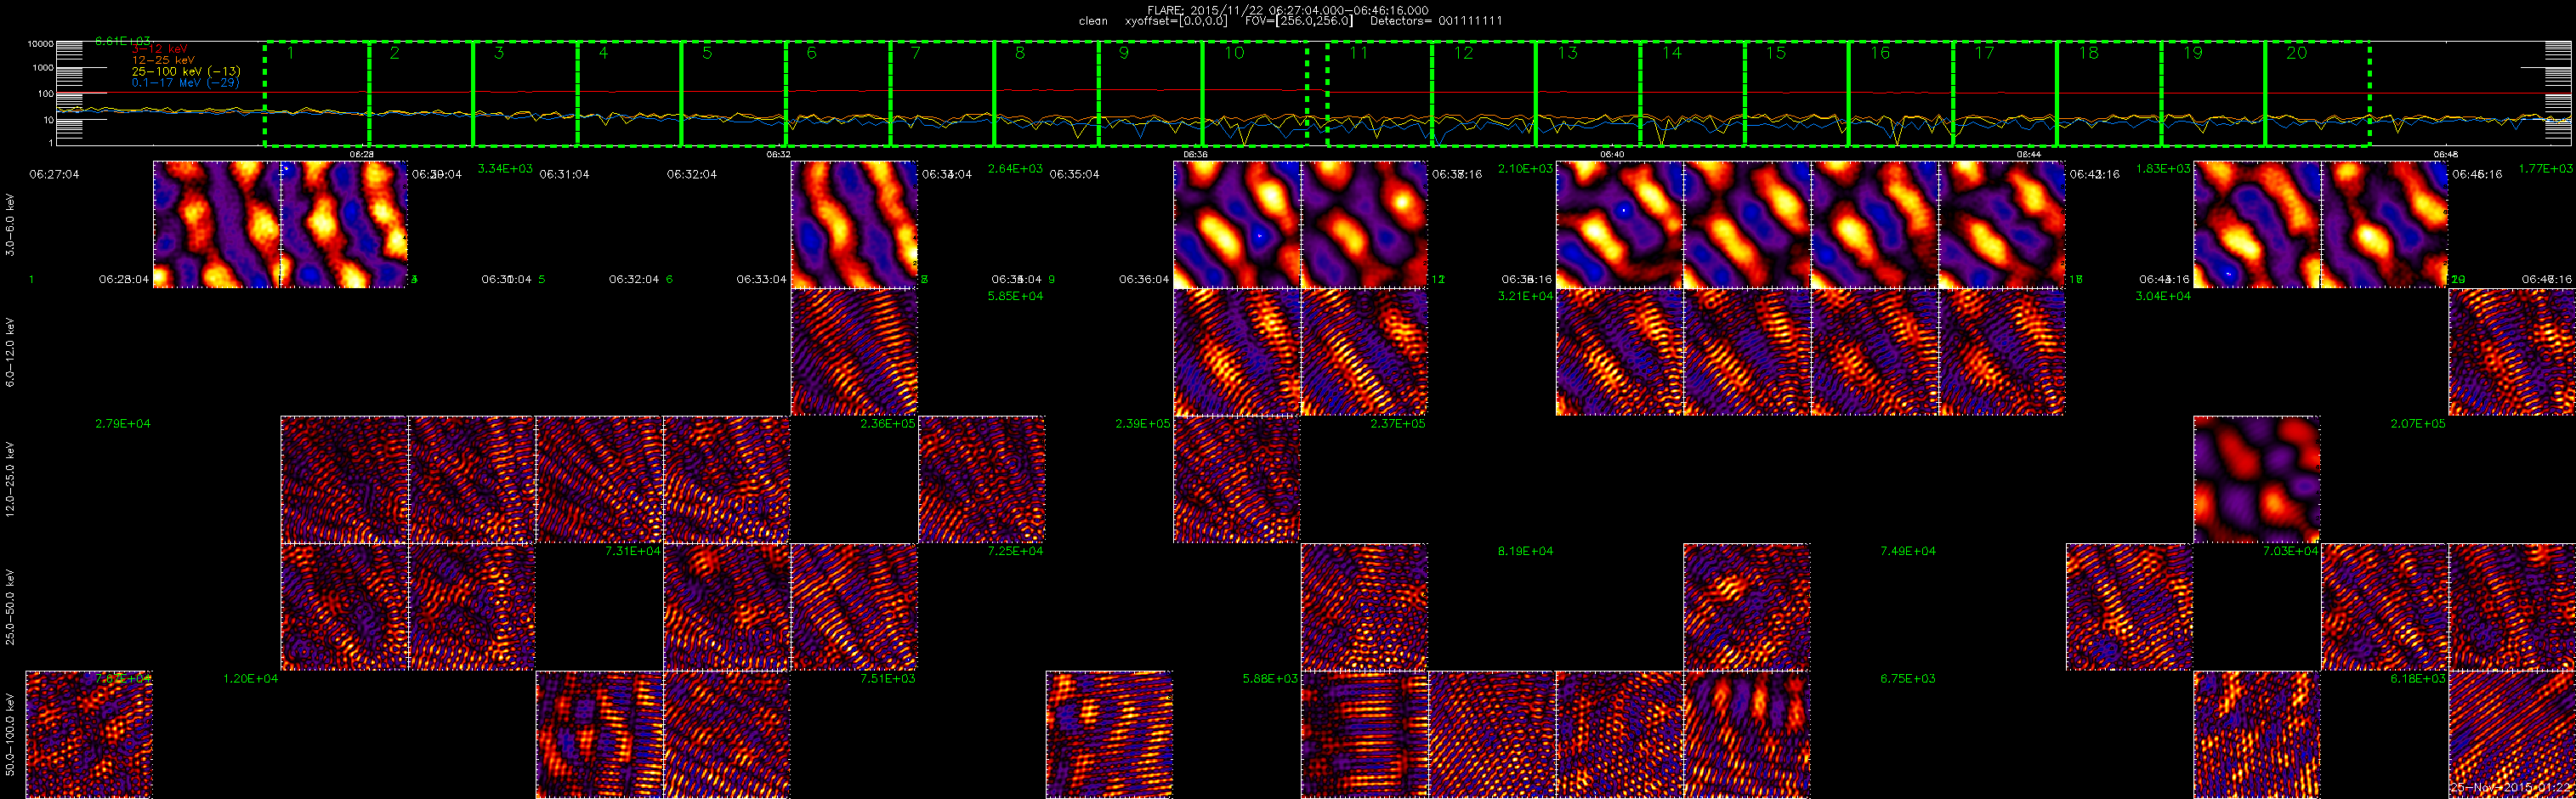Screen dimensions: 2576x799
Task: Pick interval box 13 on the time plot
Action: pyautogui.click(x=1588, y=94)
